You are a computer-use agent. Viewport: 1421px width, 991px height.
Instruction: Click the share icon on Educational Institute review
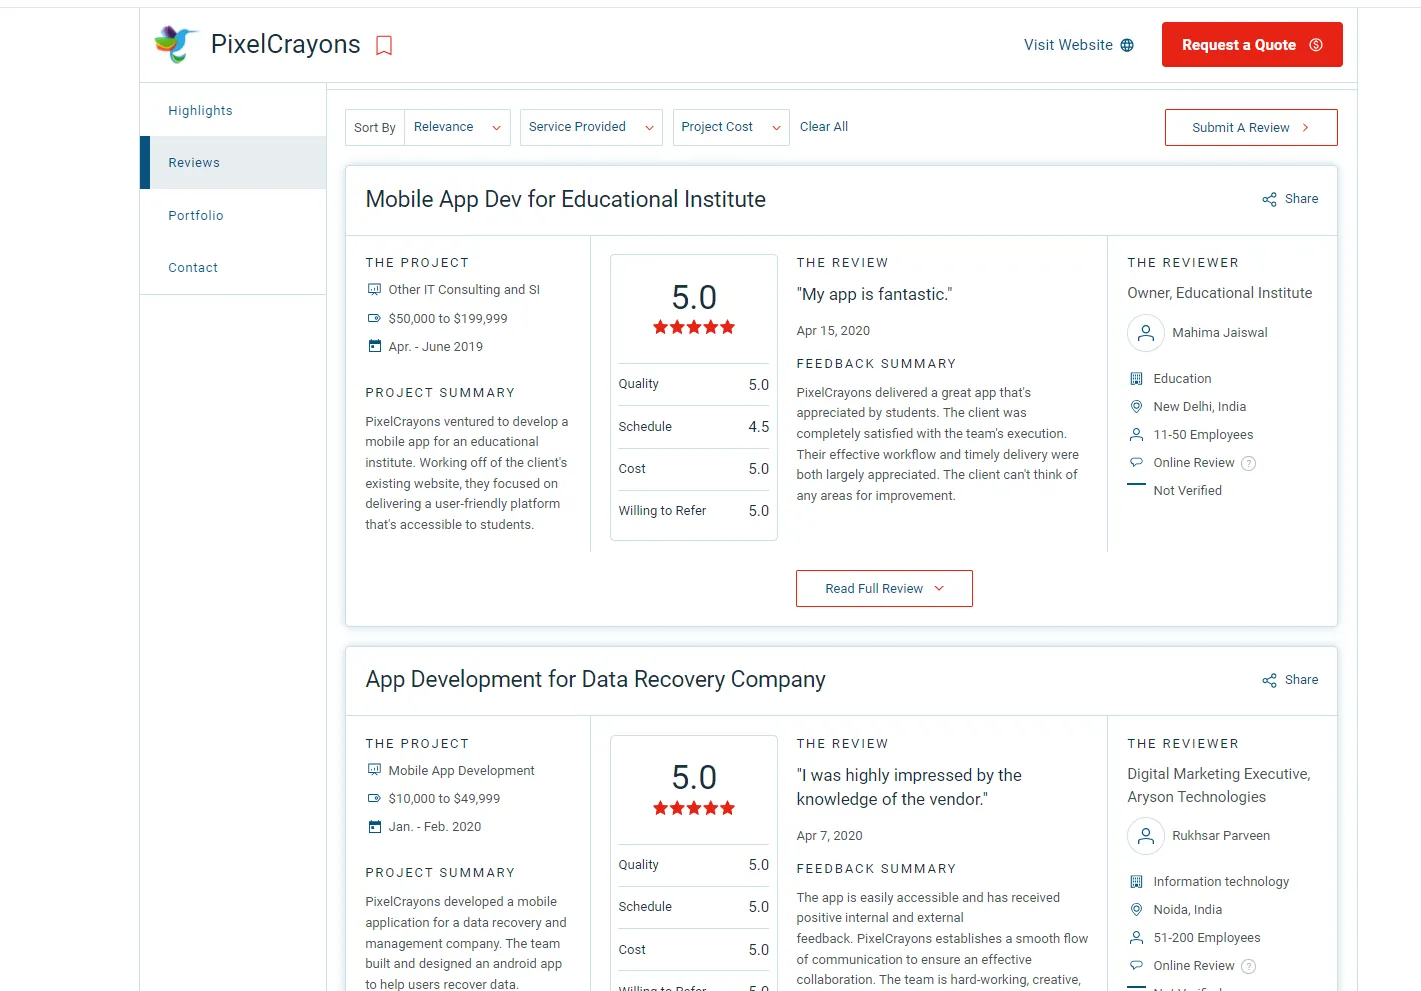click(x=1269, y=199)
